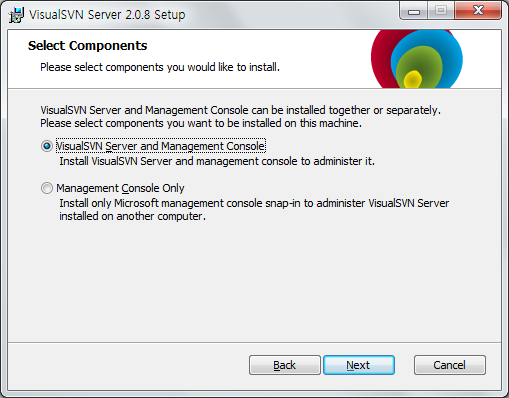Click the 'Management Console Only' label text
The width and height of the screenshot is (509, 398).
pos(120,188)
